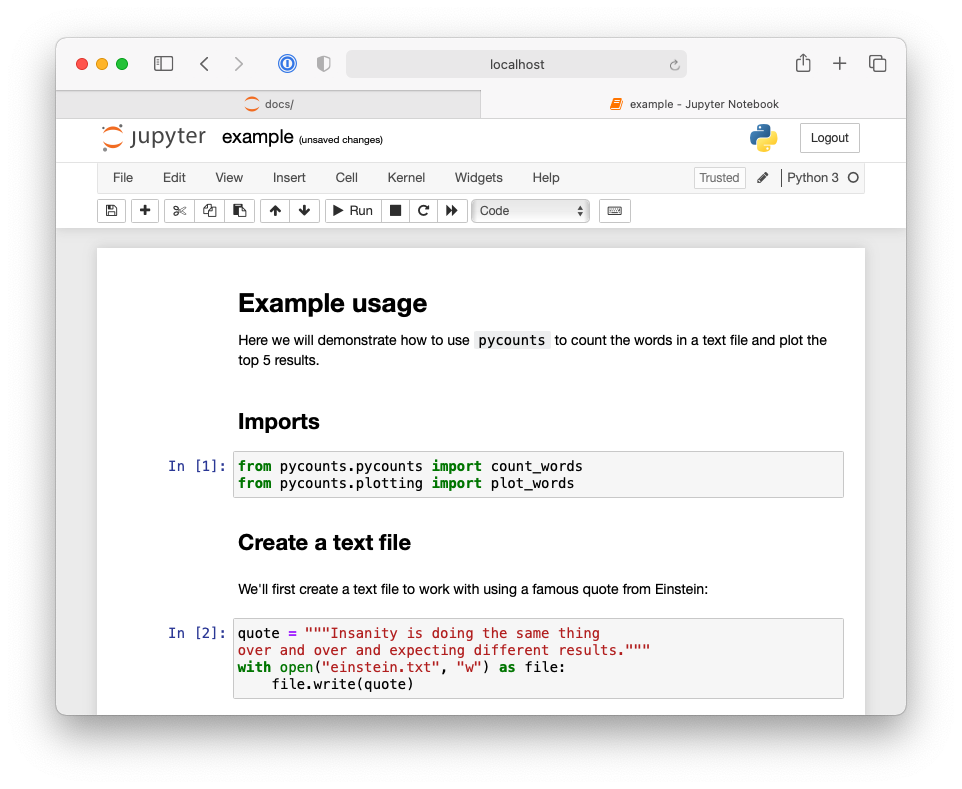962x789 pixels.
Task: Click the Python logo icon
Action: 764,138
